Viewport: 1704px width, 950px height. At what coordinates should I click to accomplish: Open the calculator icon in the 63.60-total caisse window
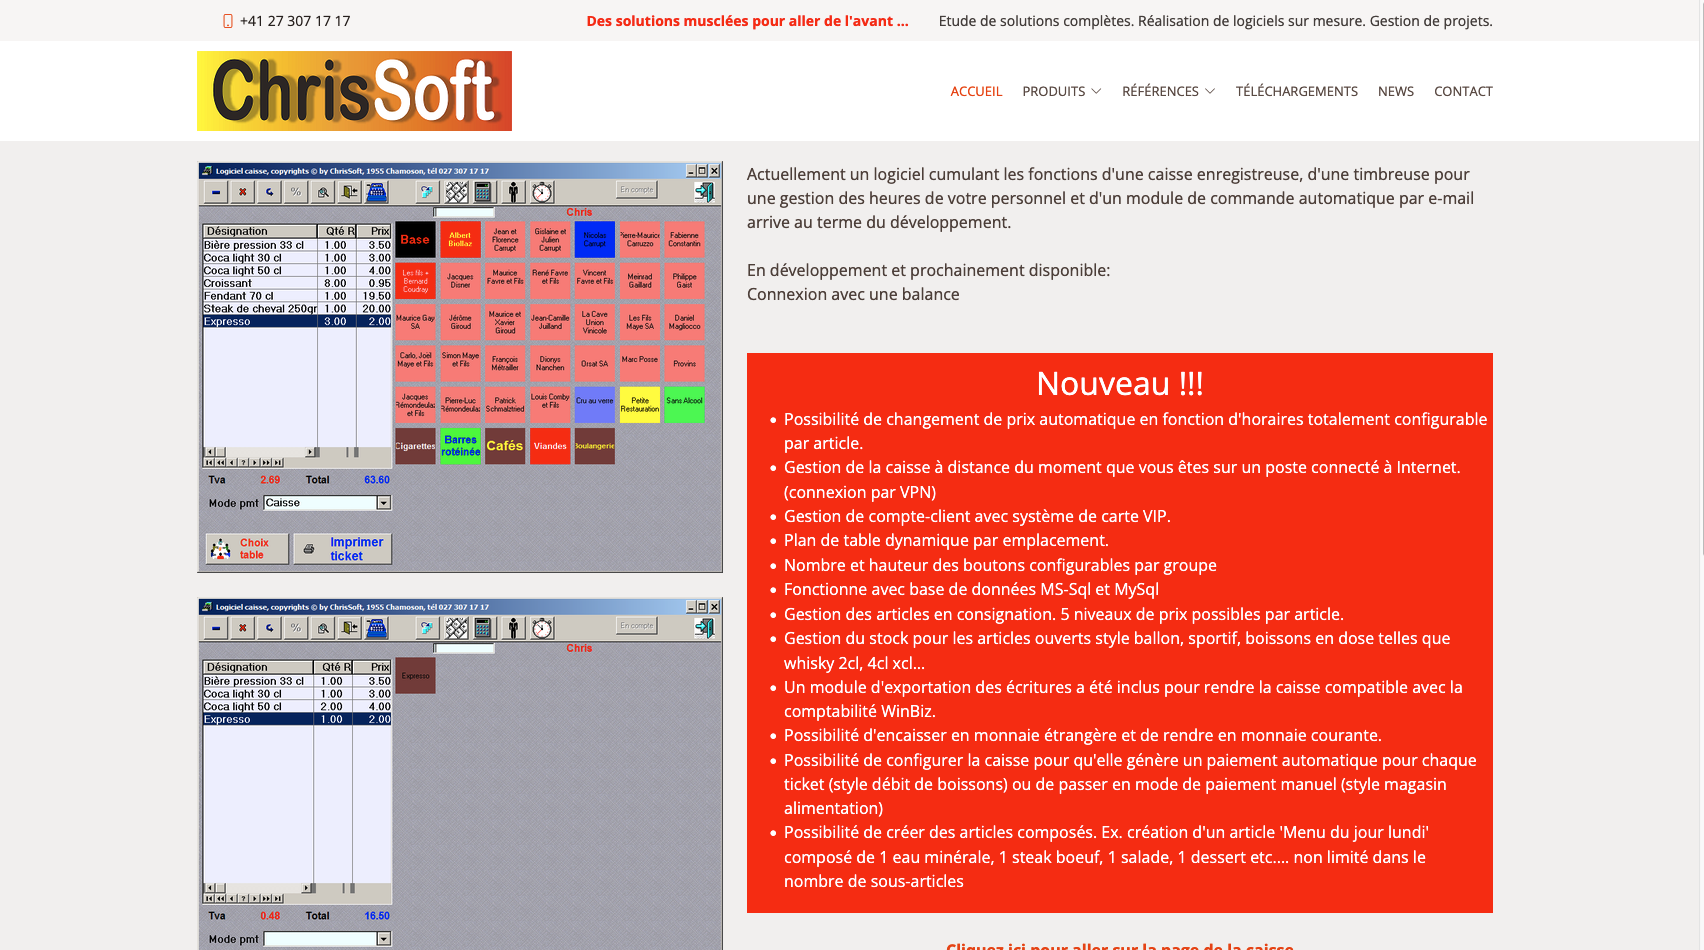[x=483, y=192]
